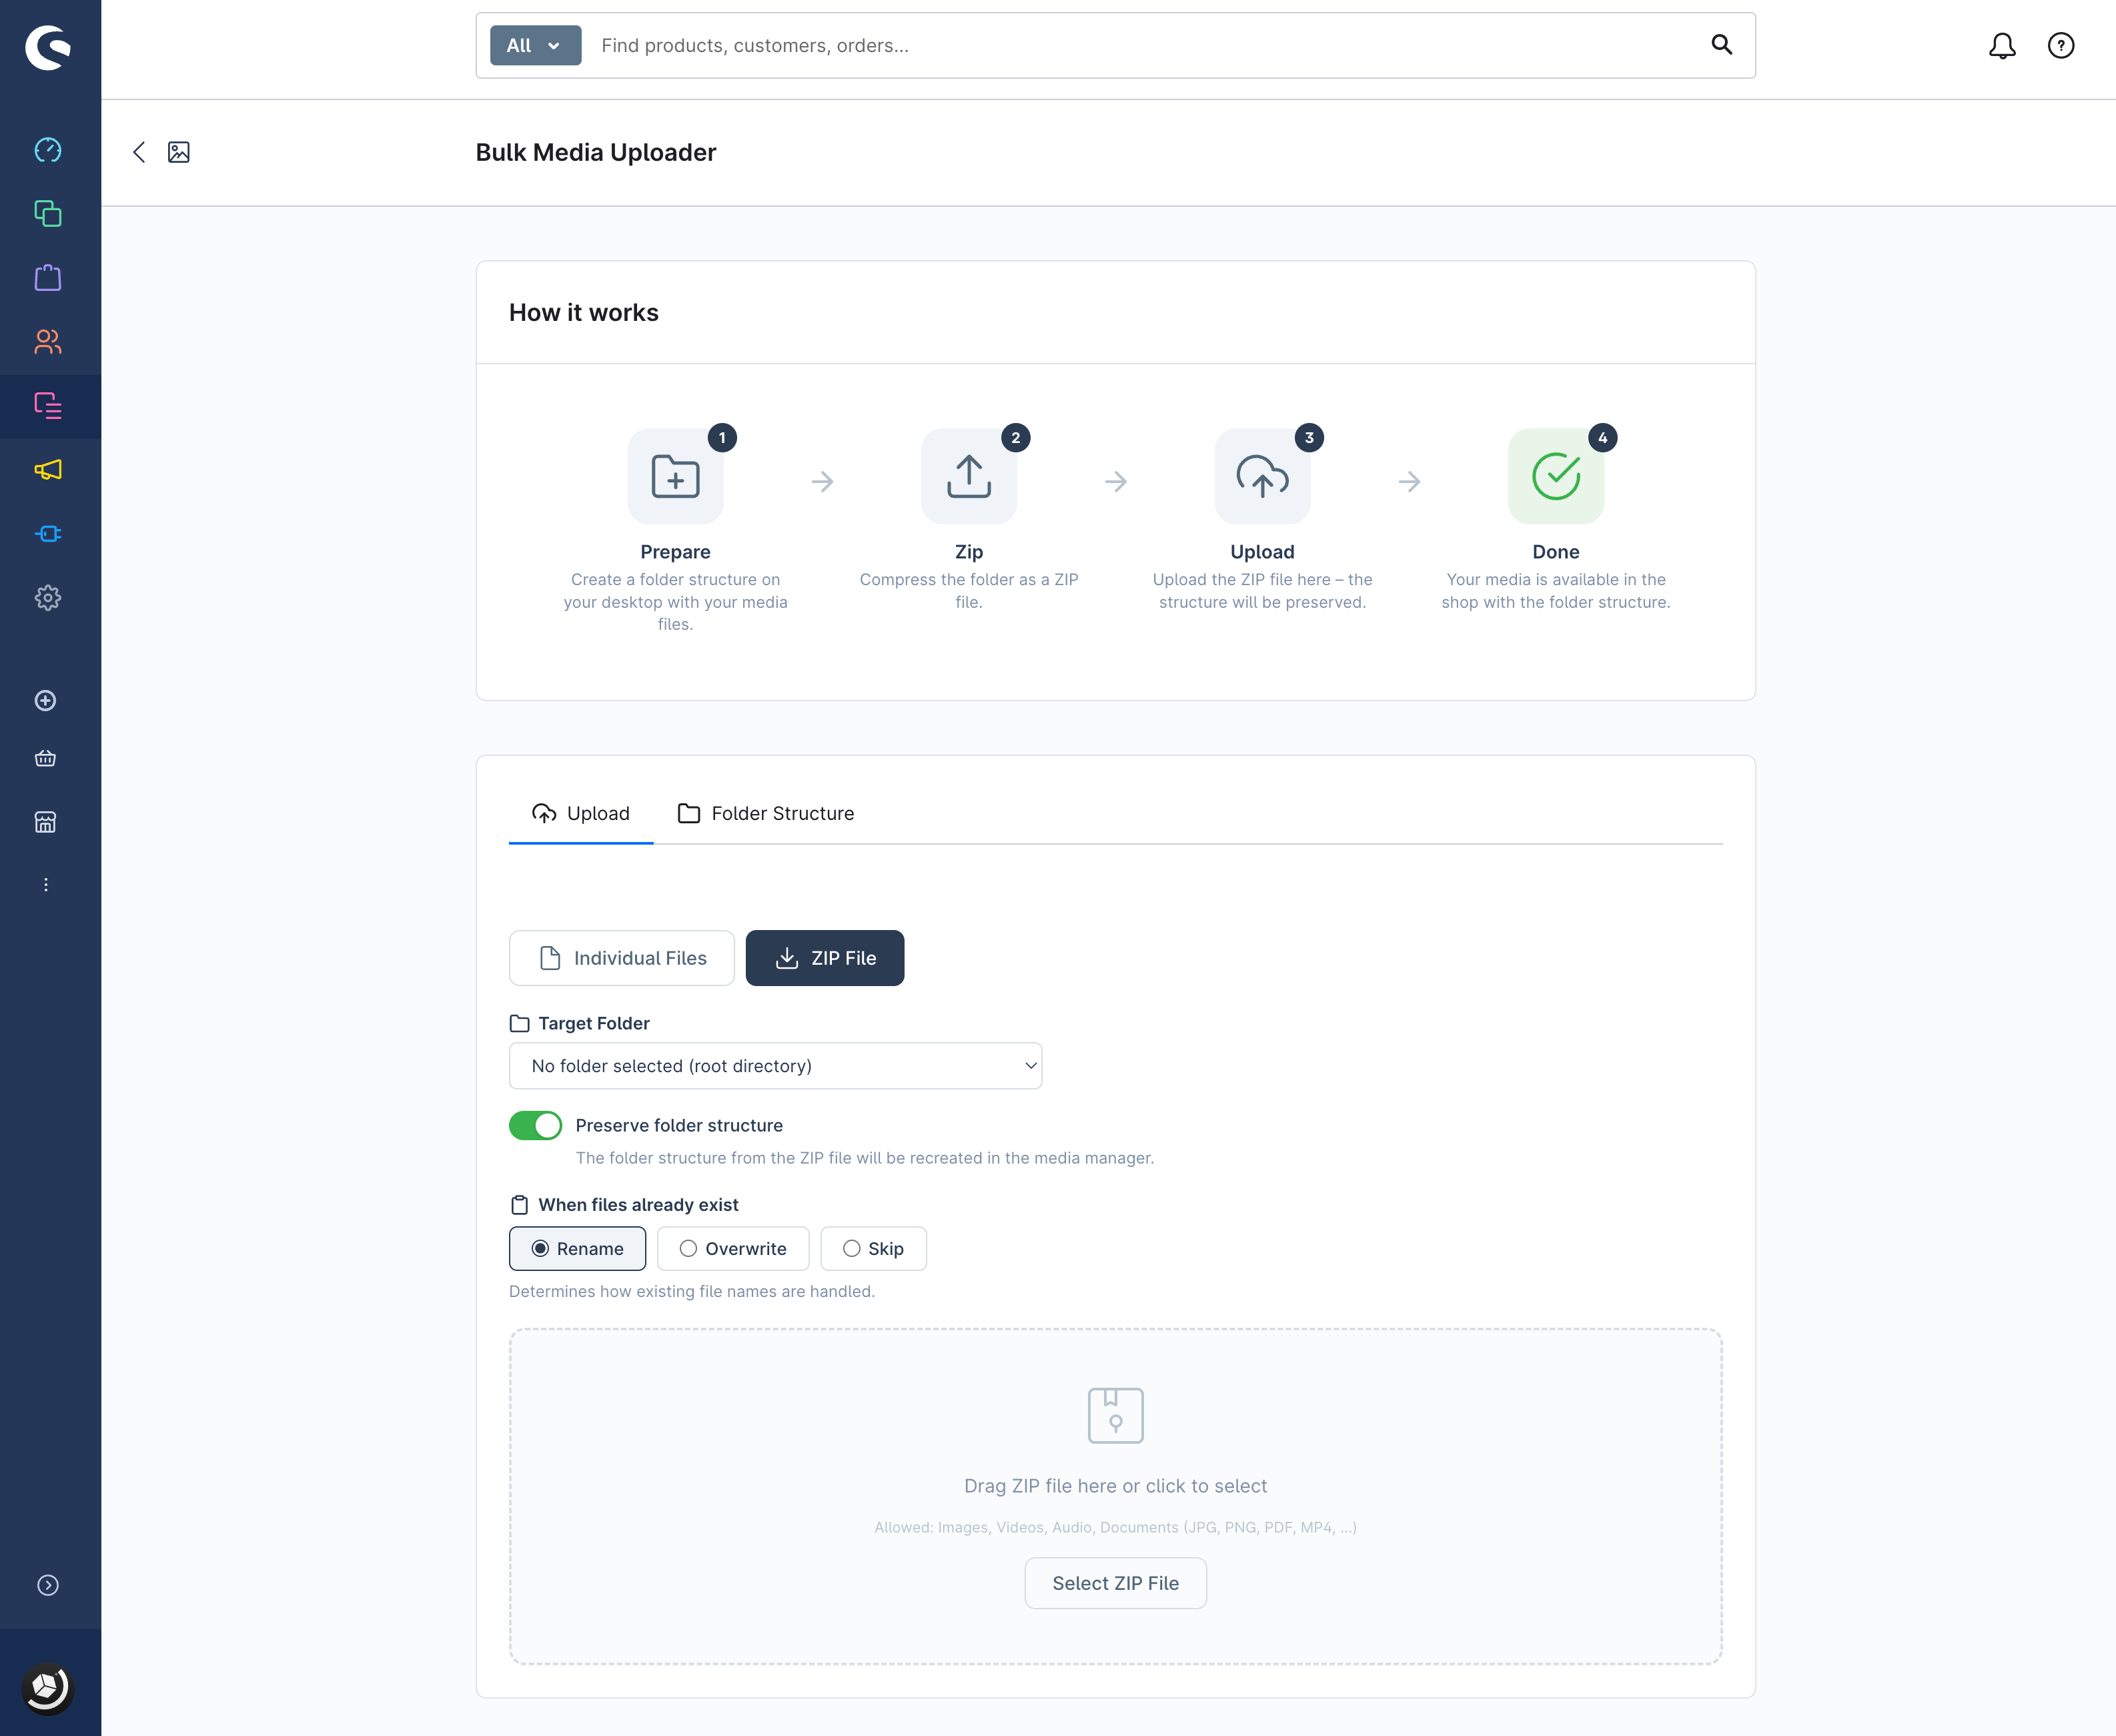
Task: Open the Dashboard sidebar icon
Action: click(x=48, y=150)
